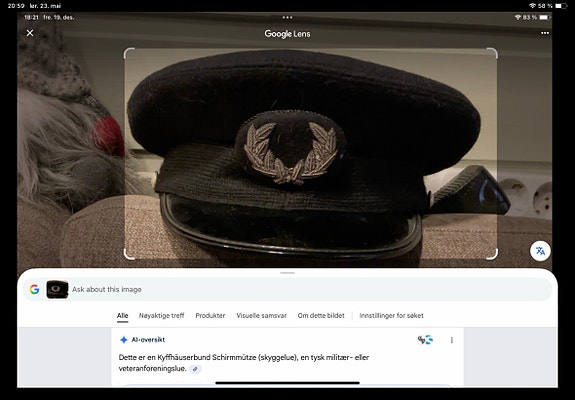Viewport: 575px width, 400px height.
Task: Close Google Lens with the X icon
Action: click(30, 33)
